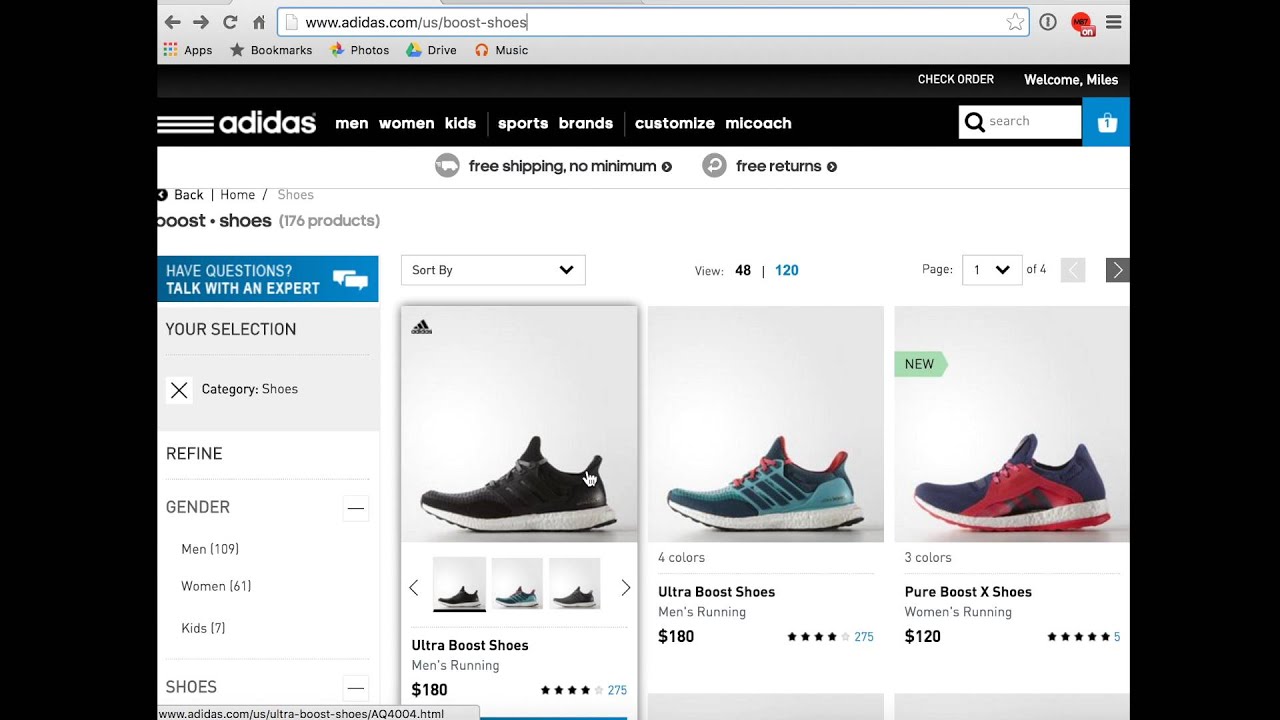Screen dimensions: 1280x720
Task: View 120 products per page
Action: (x=787, y=271)
